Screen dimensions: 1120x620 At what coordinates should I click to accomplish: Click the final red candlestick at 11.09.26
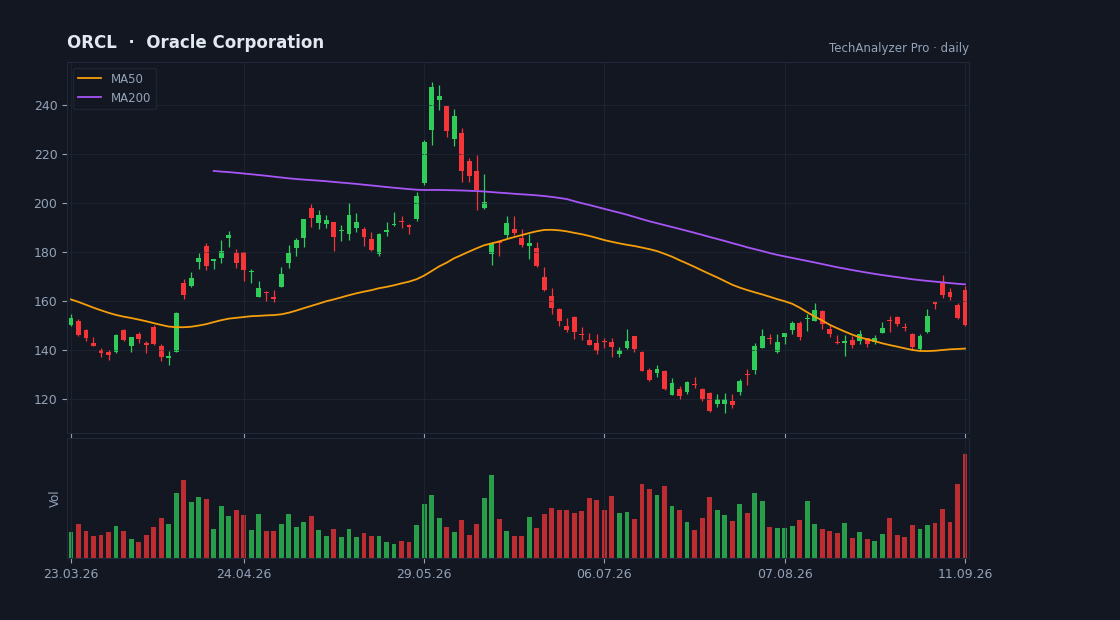click(965, 307)
